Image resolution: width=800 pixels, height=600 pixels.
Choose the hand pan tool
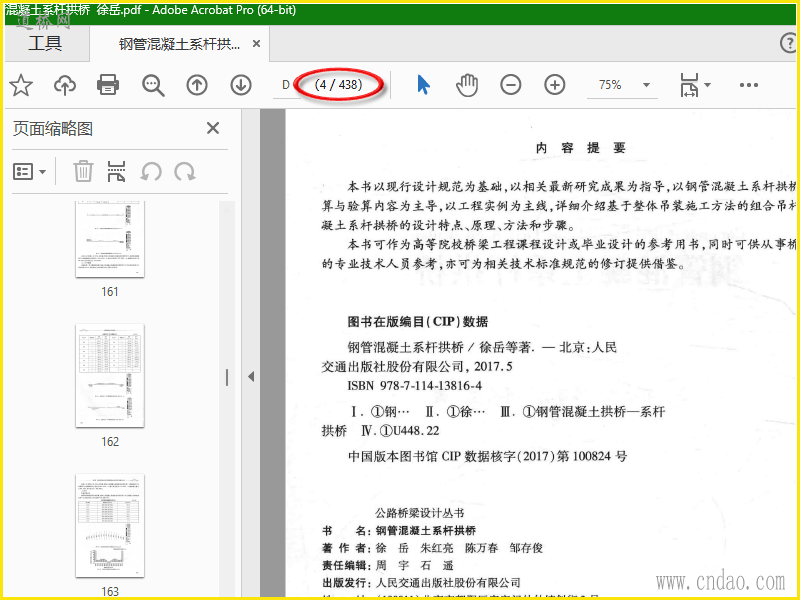pyautogui.click(x=467, y=85)
